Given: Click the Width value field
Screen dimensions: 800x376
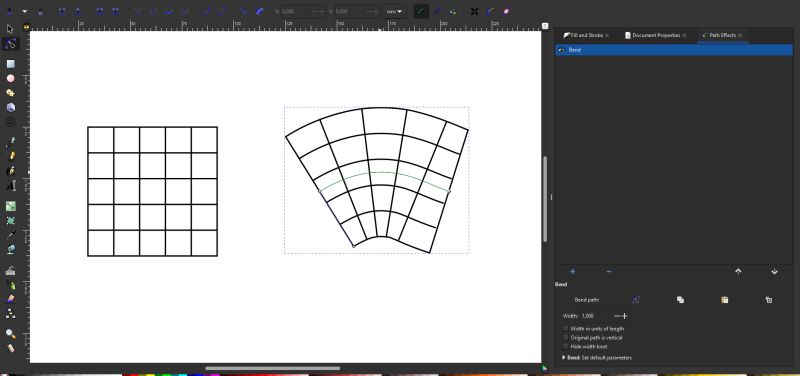Looking at the screenshot, I should tap(595, 316).
